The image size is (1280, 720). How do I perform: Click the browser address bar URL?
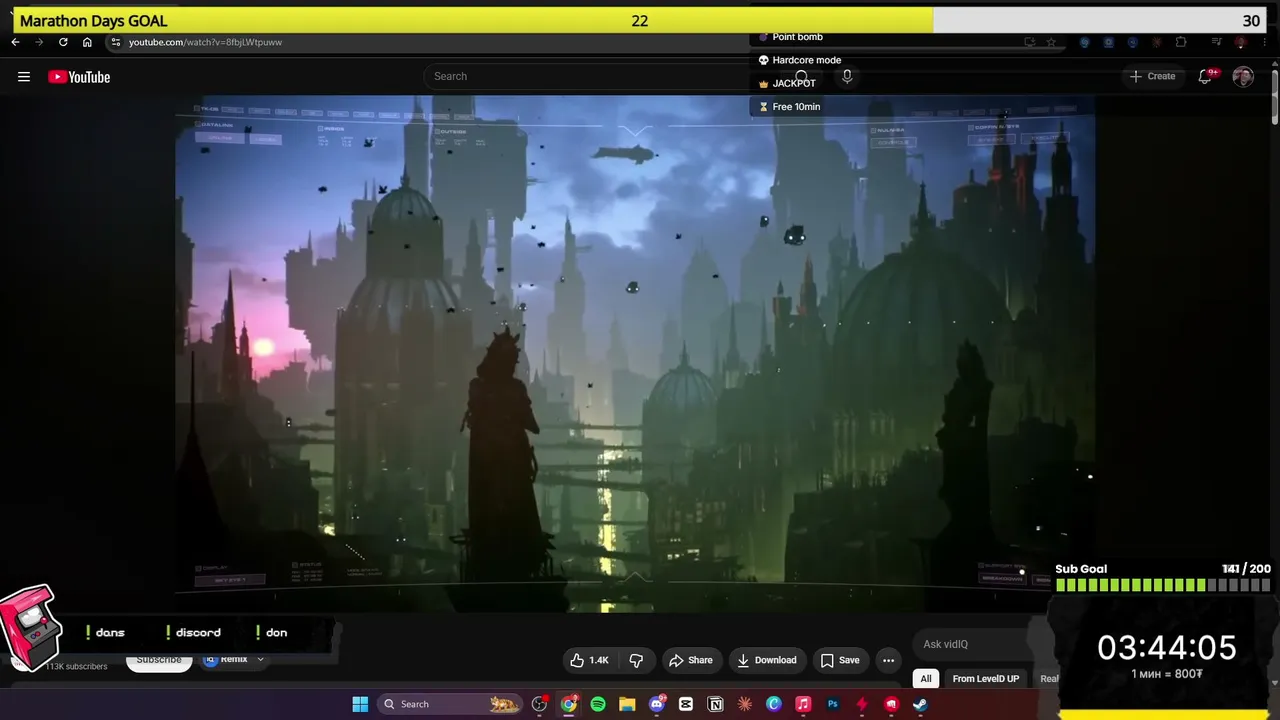pyautogui.click(x=205, y=42)
